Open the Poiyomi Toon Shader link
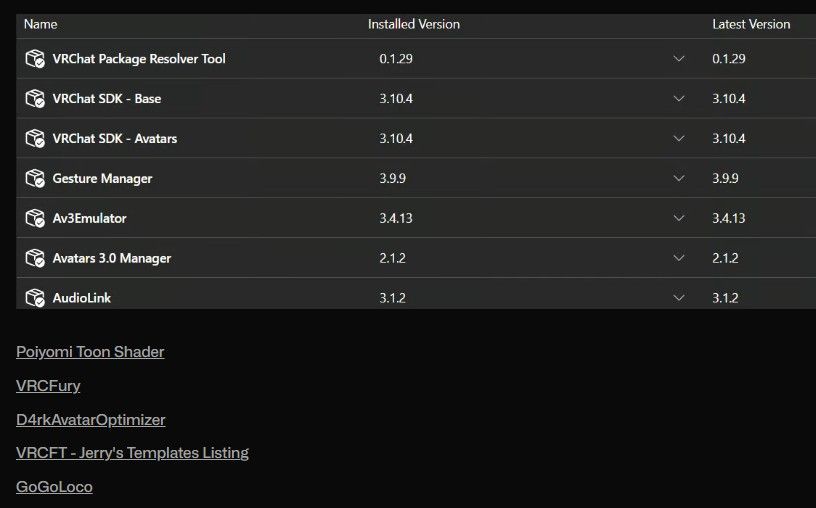The image size is (816, 508). 90,352
